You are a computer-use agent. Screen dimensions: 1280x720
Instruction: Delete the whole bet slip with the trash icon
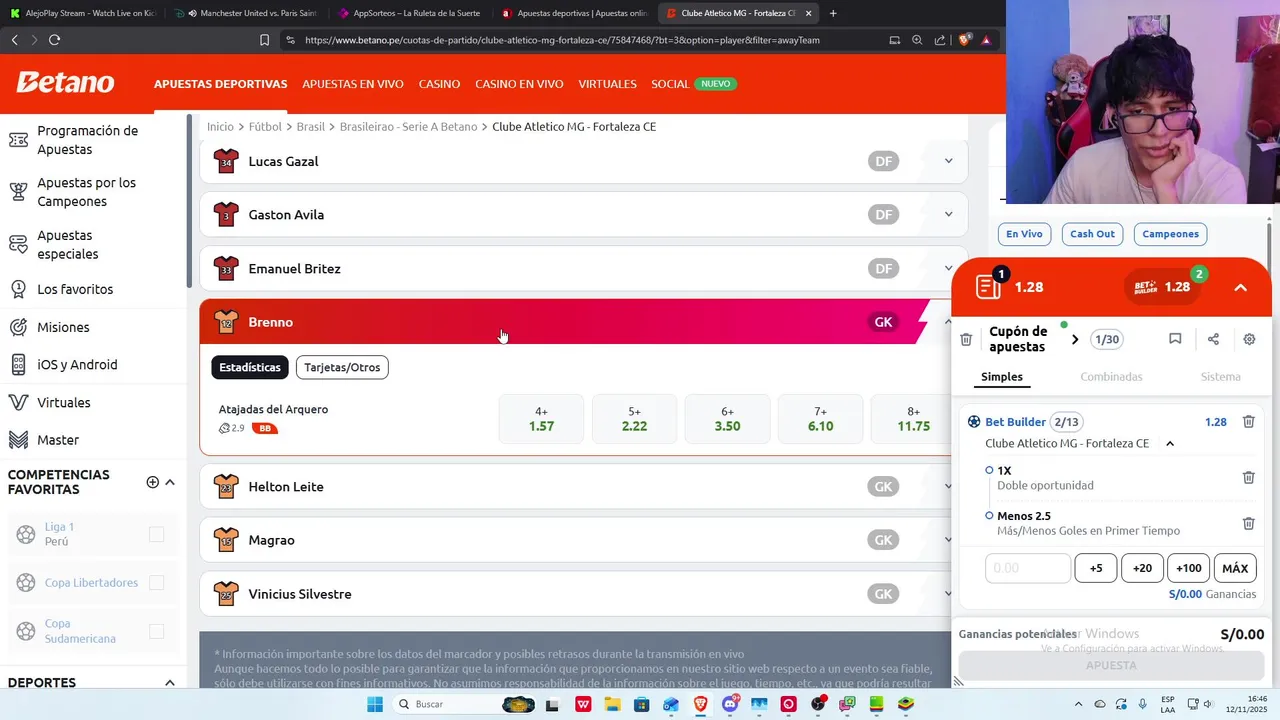pos(966,340)
